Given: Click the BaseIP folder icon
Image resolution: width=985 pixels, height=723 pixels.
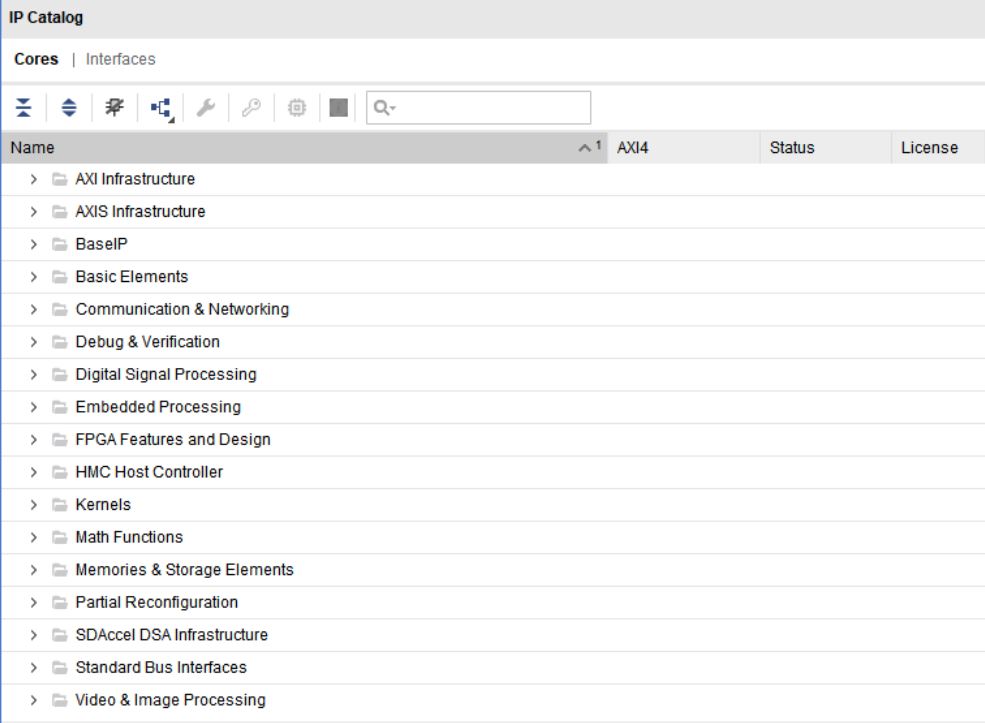Looking at the screenshot, I should click(x=60, y=244).
